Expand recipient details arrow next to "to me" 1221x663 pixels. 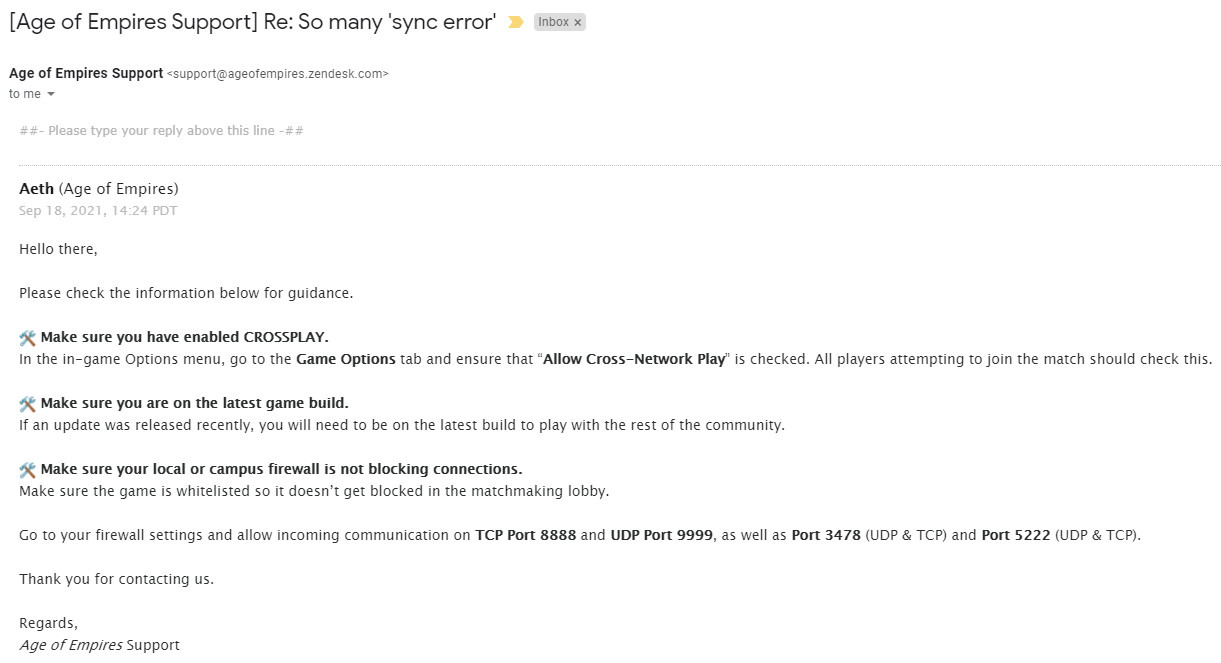point(51,94)
